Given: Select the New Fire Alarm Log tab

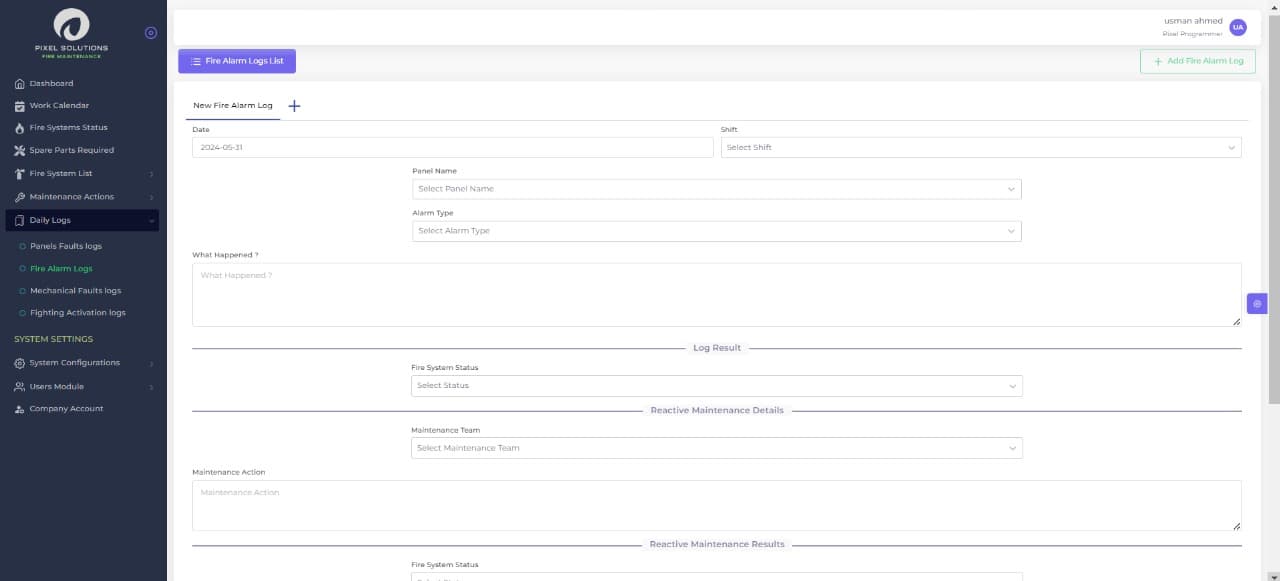Looking at the screenshot, I should pyautogui.click(x=232, y=106).
